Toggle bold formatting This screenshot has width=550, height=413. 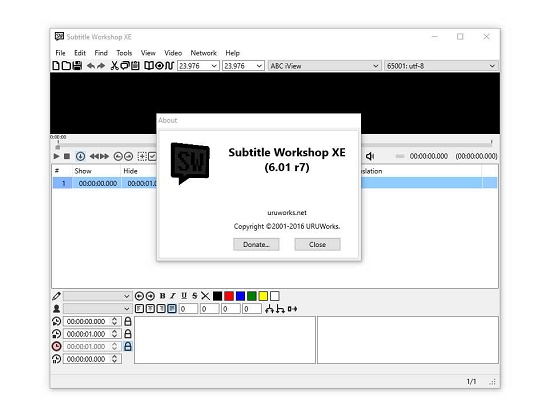coord(162,296)
